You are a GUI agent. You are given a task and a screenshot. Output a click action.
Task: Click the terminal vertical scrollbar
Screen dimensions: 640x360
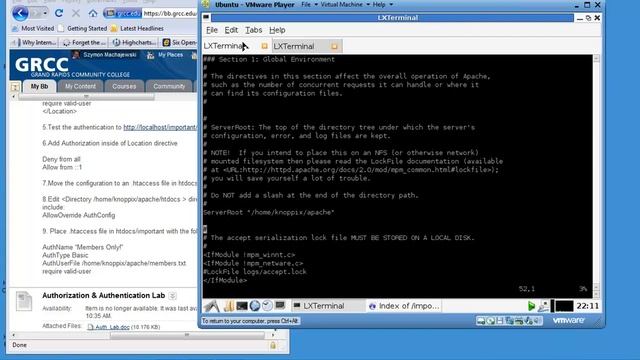596,176
